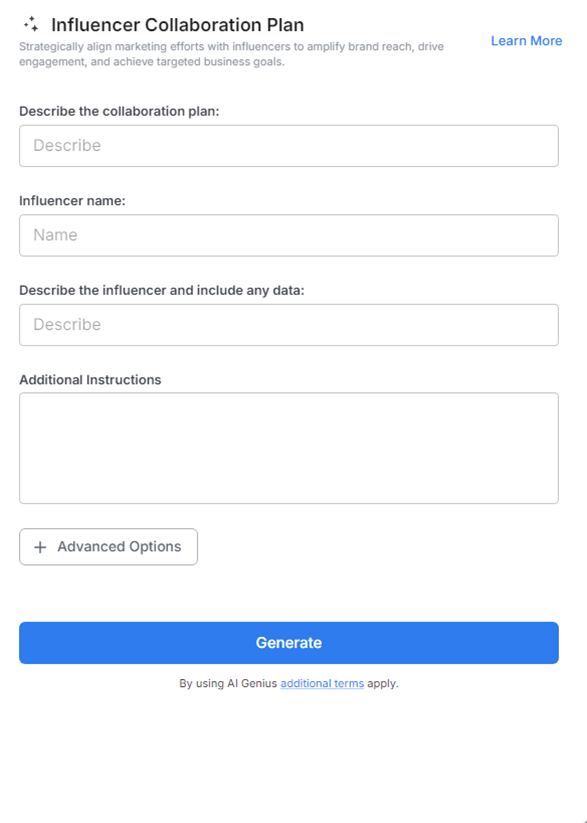The height and width of the screenshot is (823, 587).
Task: Select the blue Generate action bar
Action: 288,642
